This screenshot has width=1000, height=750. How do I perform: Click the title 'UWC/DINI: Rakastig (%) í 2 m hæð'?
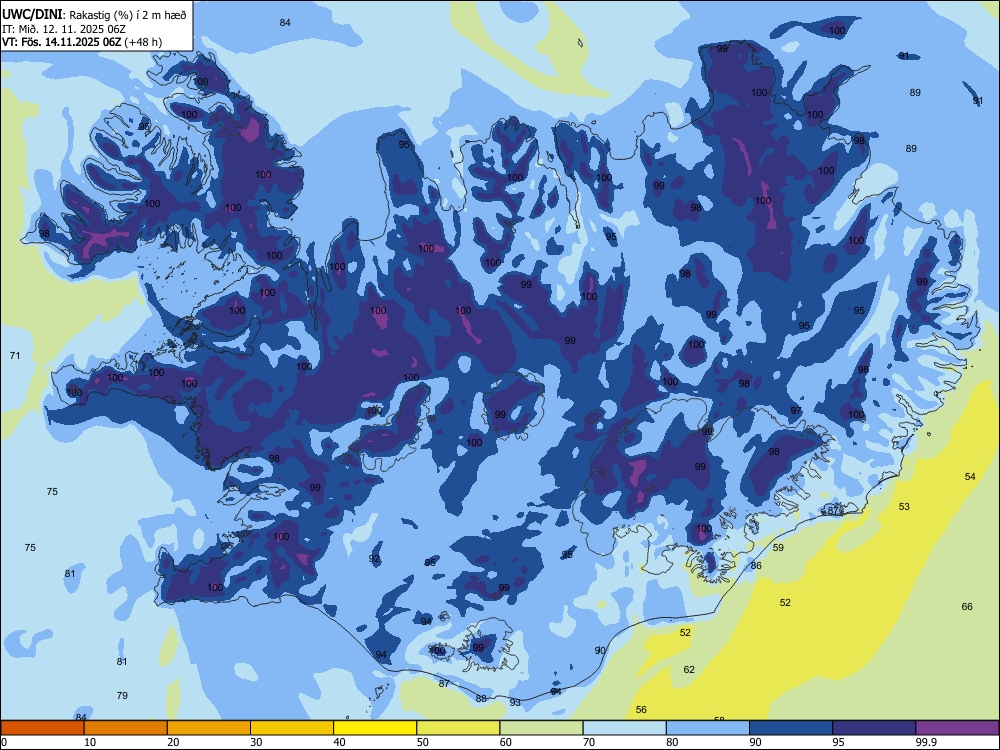pos(94,14)
